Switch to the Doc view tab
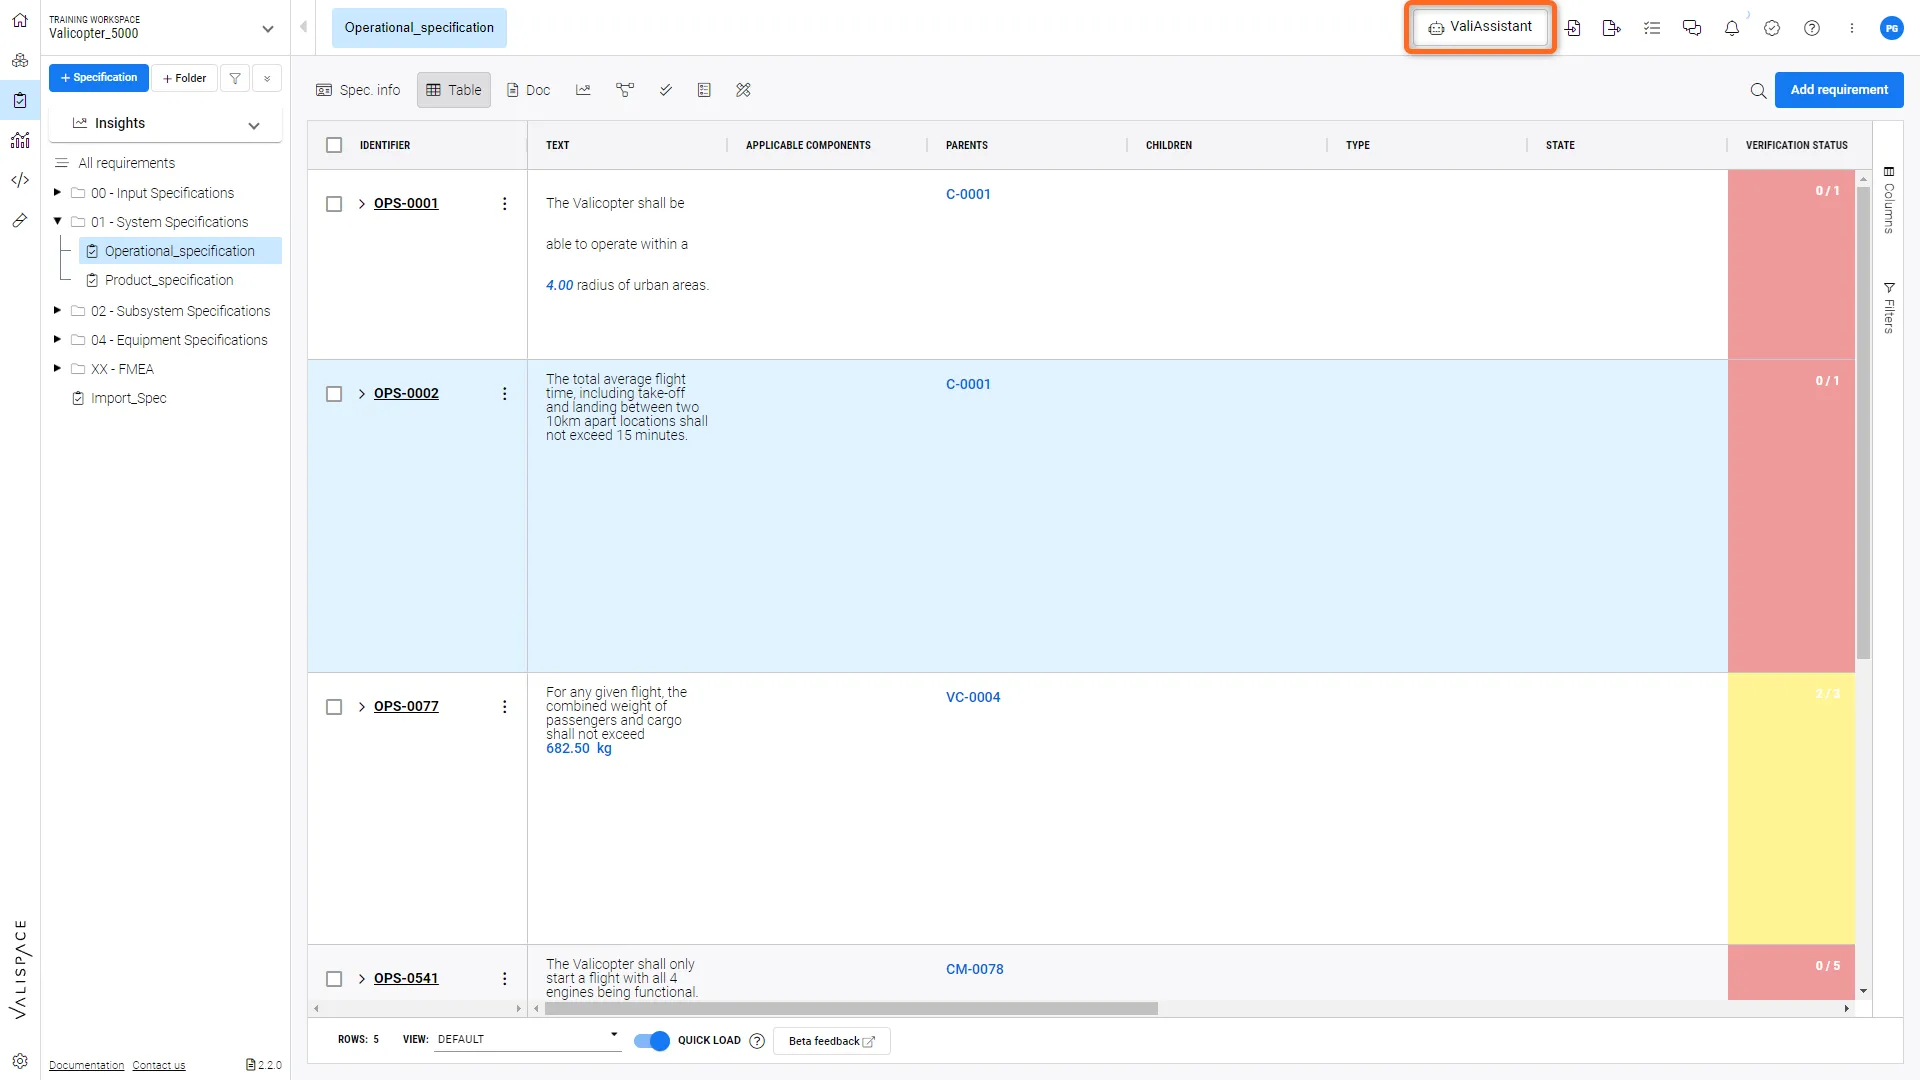Image resolution: width=1920 pixels, height=1080 pixels. point(528,90)
